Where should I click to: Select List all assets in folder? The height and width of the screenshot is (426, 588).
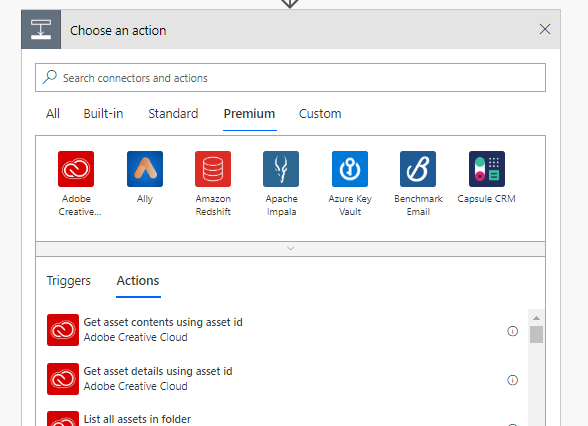[137, 419]
